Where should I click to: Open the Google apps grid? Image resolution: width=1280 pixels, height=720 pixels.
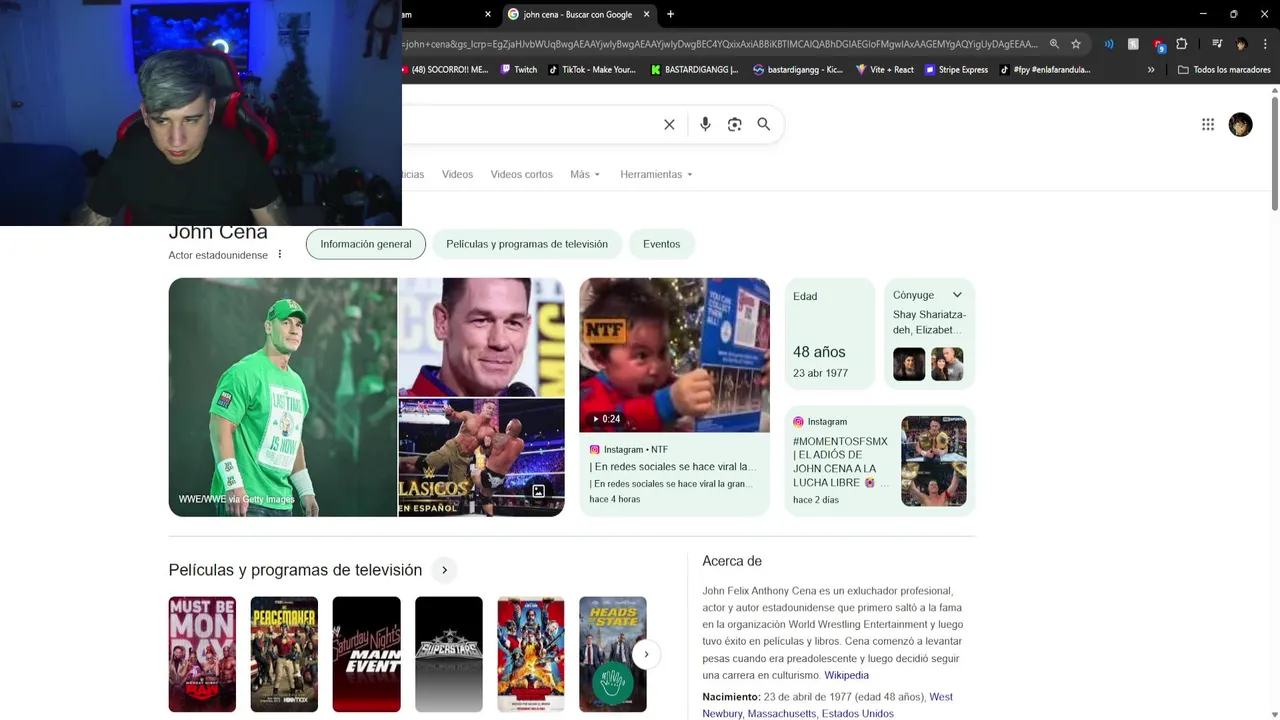(1208, 124)
